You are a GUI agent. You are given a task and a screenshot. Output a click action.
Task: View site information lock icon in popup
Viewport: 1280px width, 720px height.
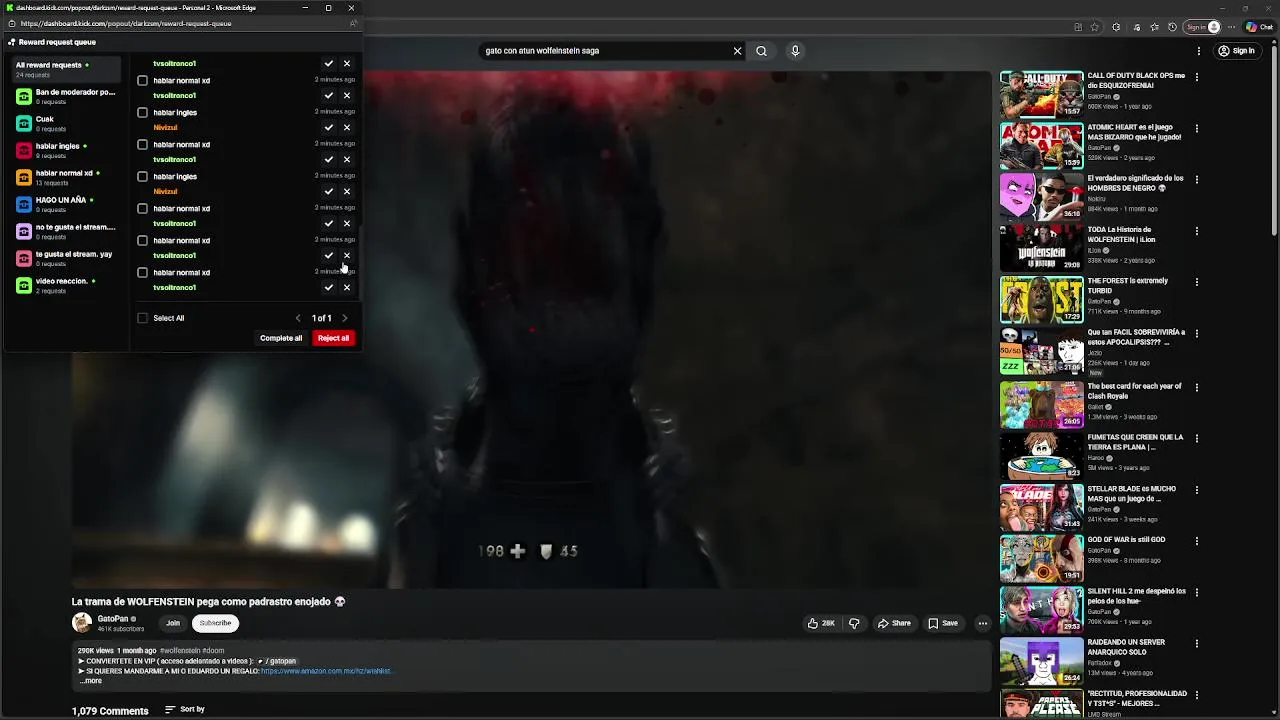pos(12,23)
